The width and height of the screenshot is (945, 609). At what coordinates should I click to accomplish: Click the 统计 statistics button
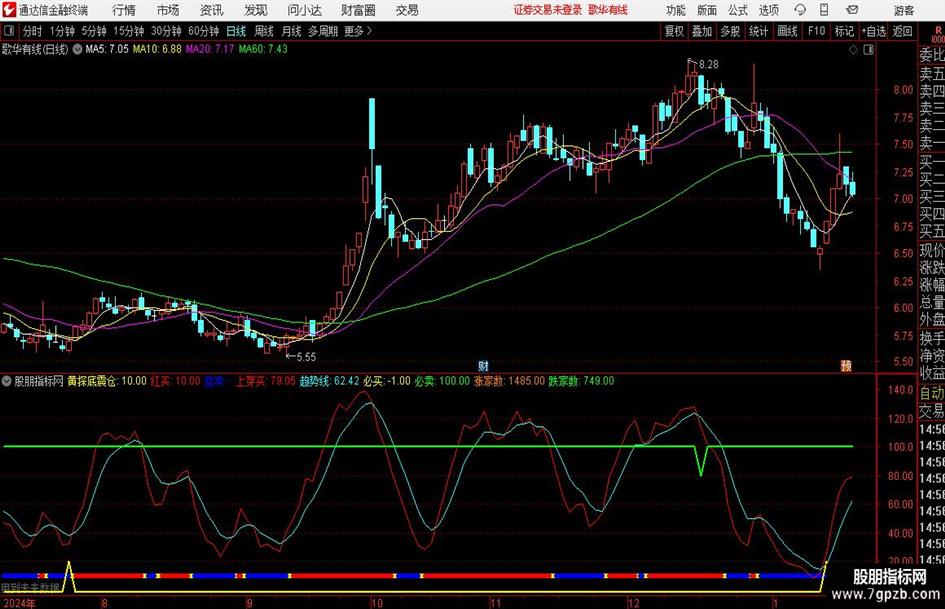coord(758,31)
